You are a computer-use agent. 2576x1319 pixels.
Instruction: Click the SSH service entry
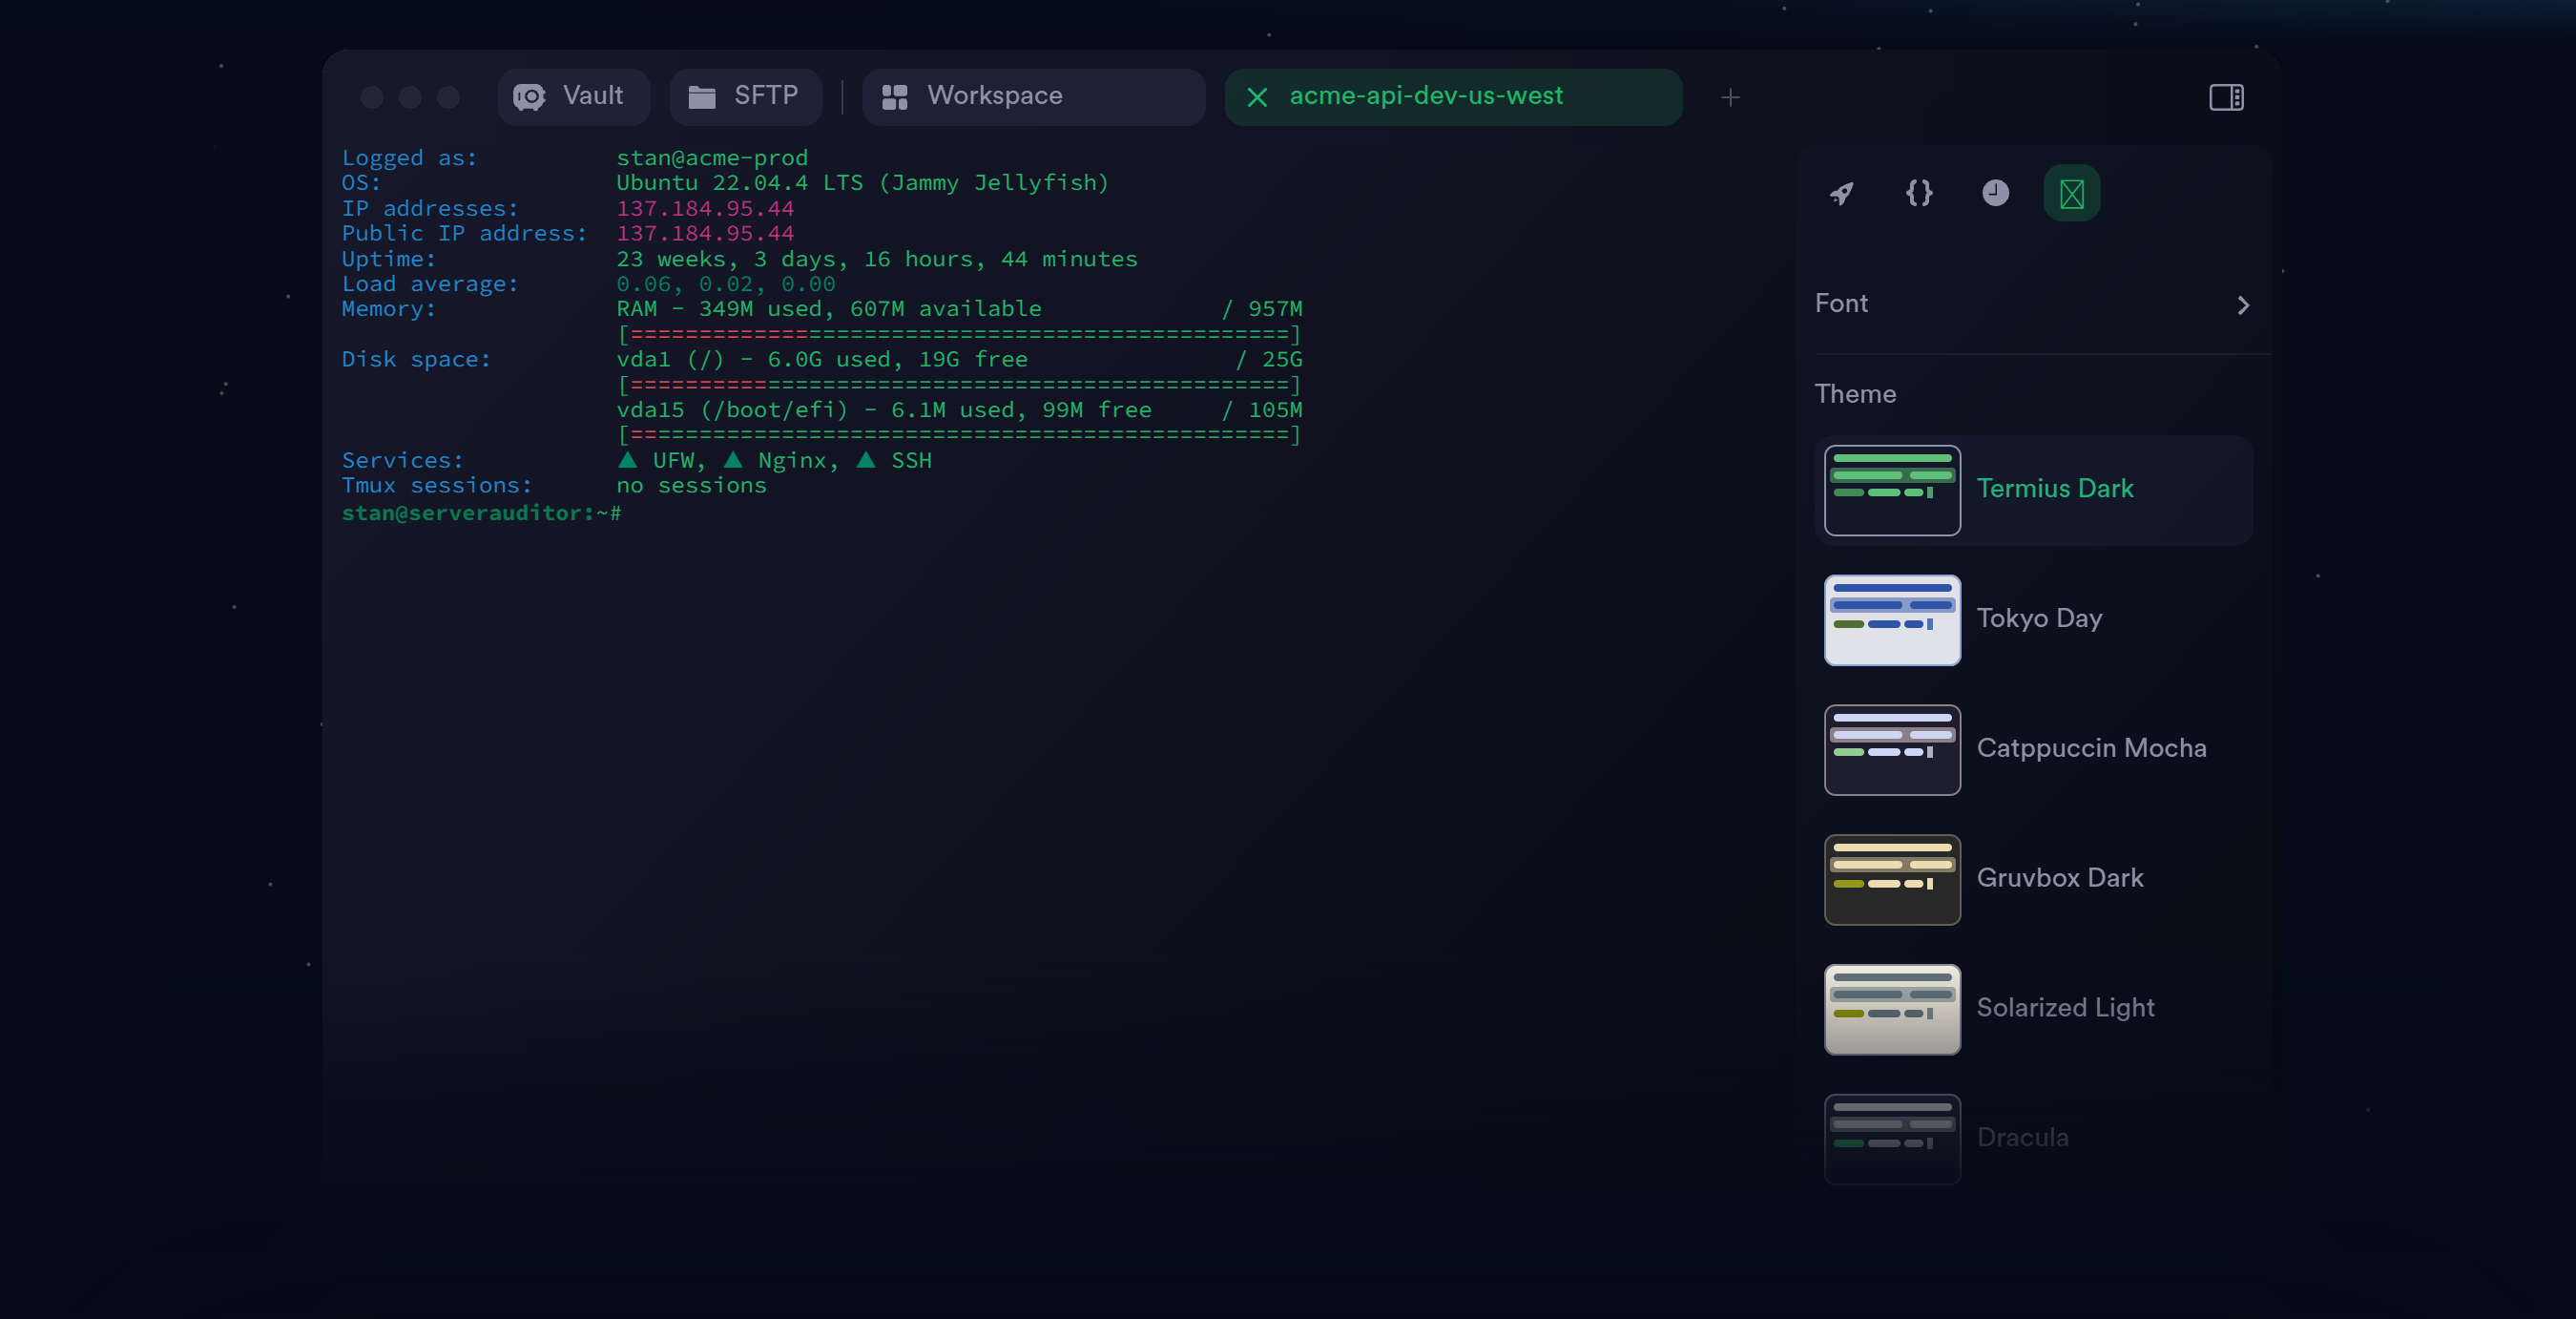[x=894, y=460]
